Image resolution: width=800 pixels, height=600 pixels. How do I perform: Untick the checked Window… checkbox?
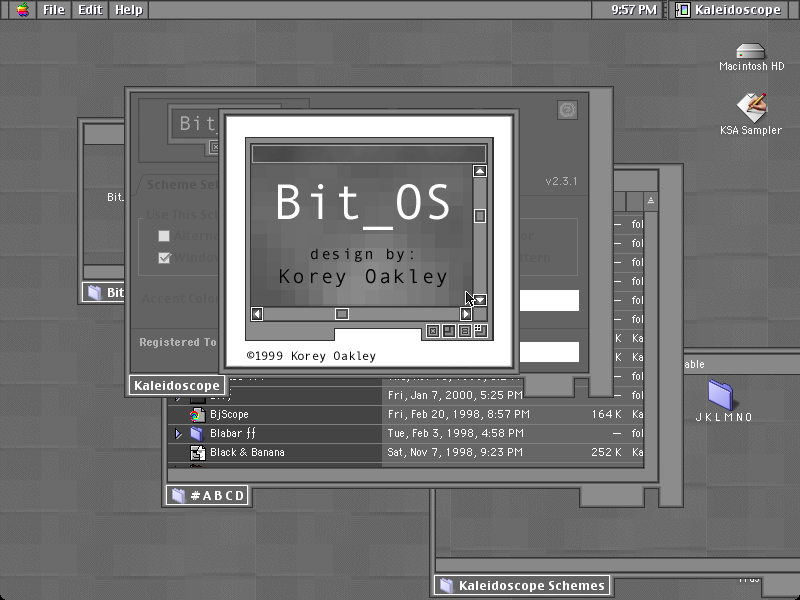(x=164, y=258)
